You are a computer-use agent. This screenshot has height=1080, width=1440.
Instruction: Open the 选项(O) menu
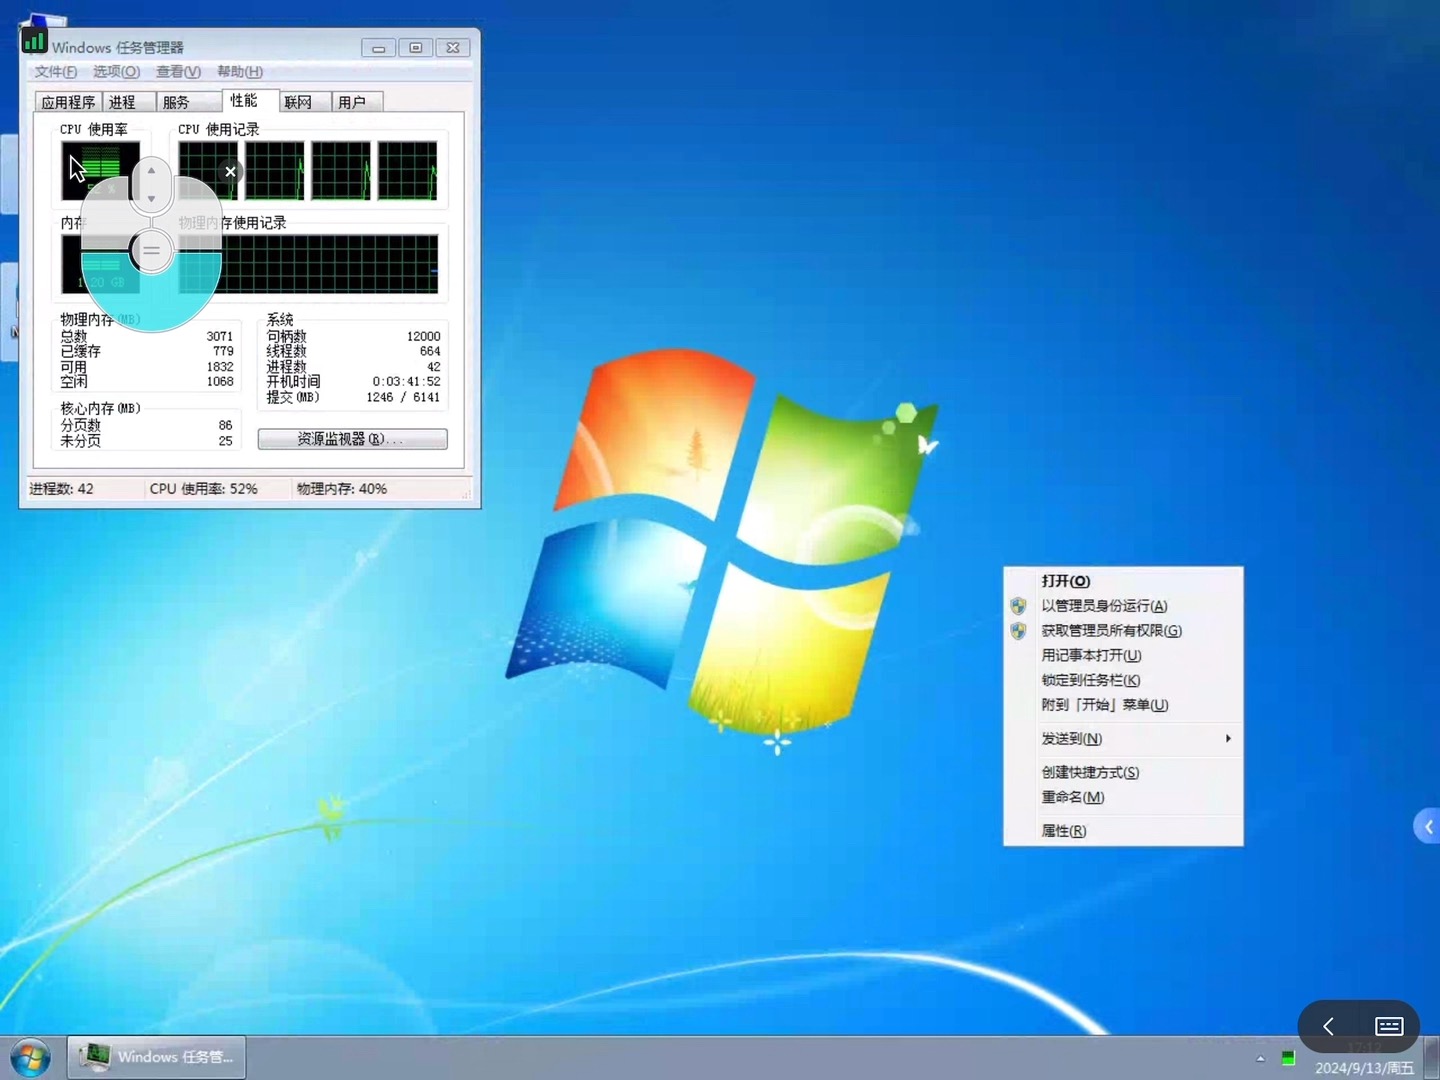117,72
